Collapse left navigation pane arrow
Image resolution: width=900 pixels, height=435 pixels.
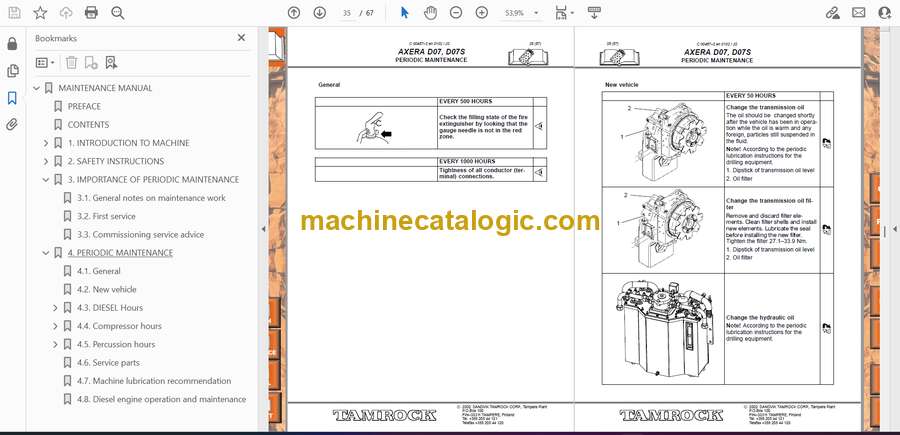coord(263,229)
